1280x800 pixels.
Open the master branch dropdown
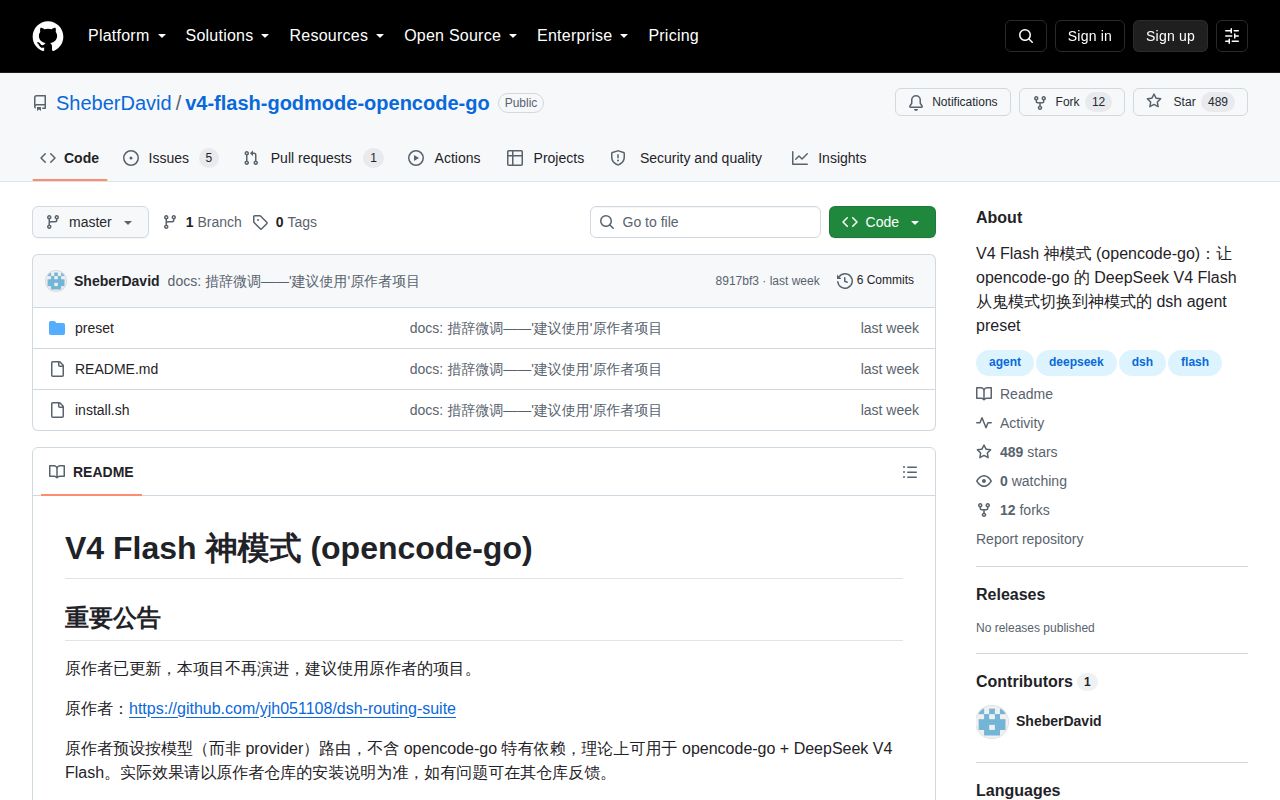coord(90,222)
